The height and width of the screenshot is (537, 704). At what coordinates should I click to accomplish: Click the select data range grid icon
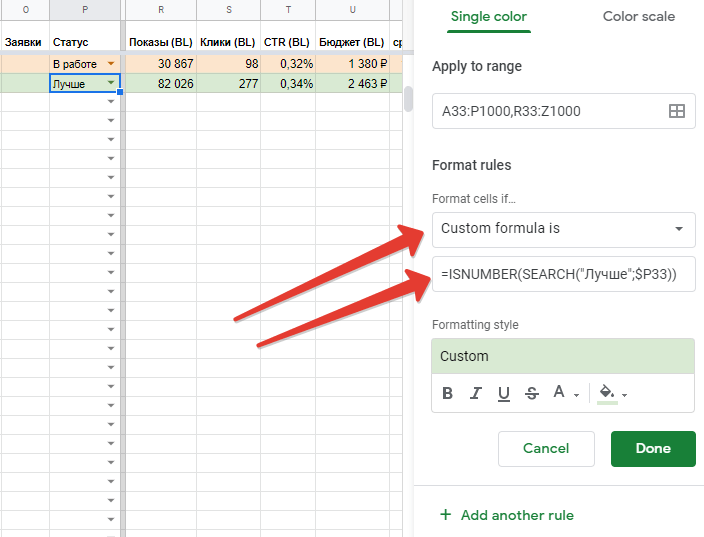coord(677,111)
